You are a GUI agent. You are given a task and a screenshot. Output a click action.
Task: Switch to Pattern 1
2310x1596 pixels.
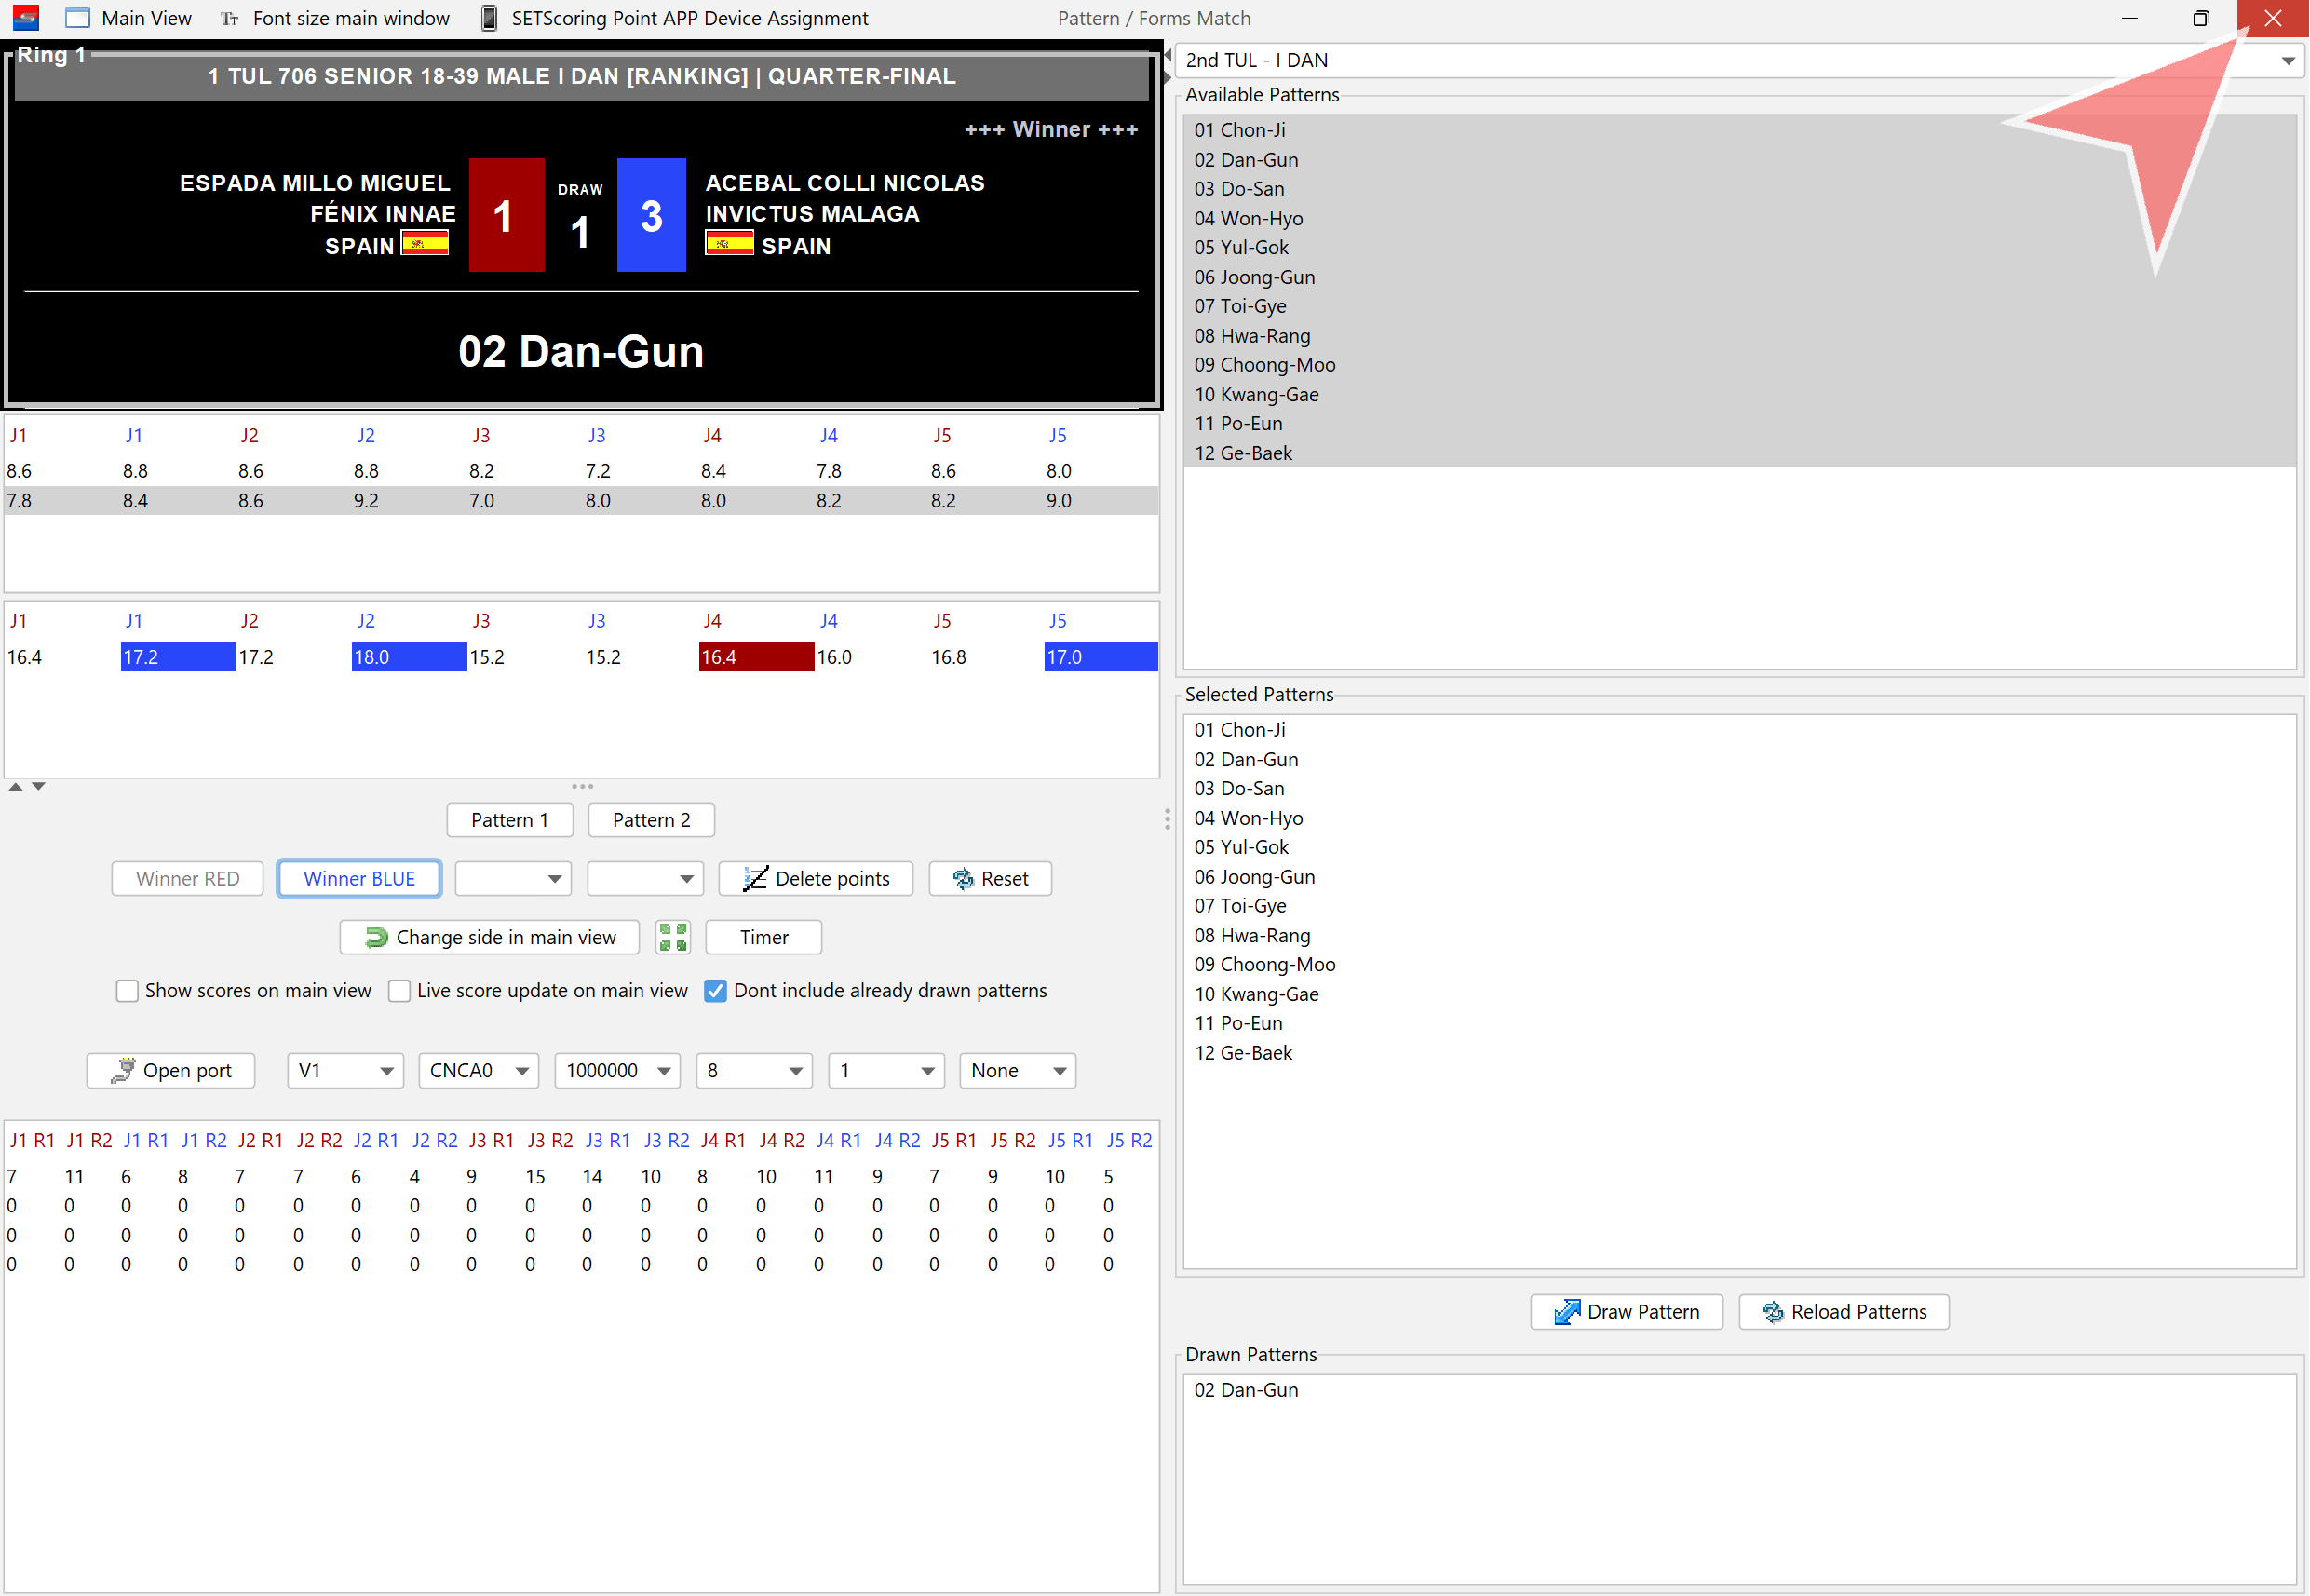coord(509,820)
